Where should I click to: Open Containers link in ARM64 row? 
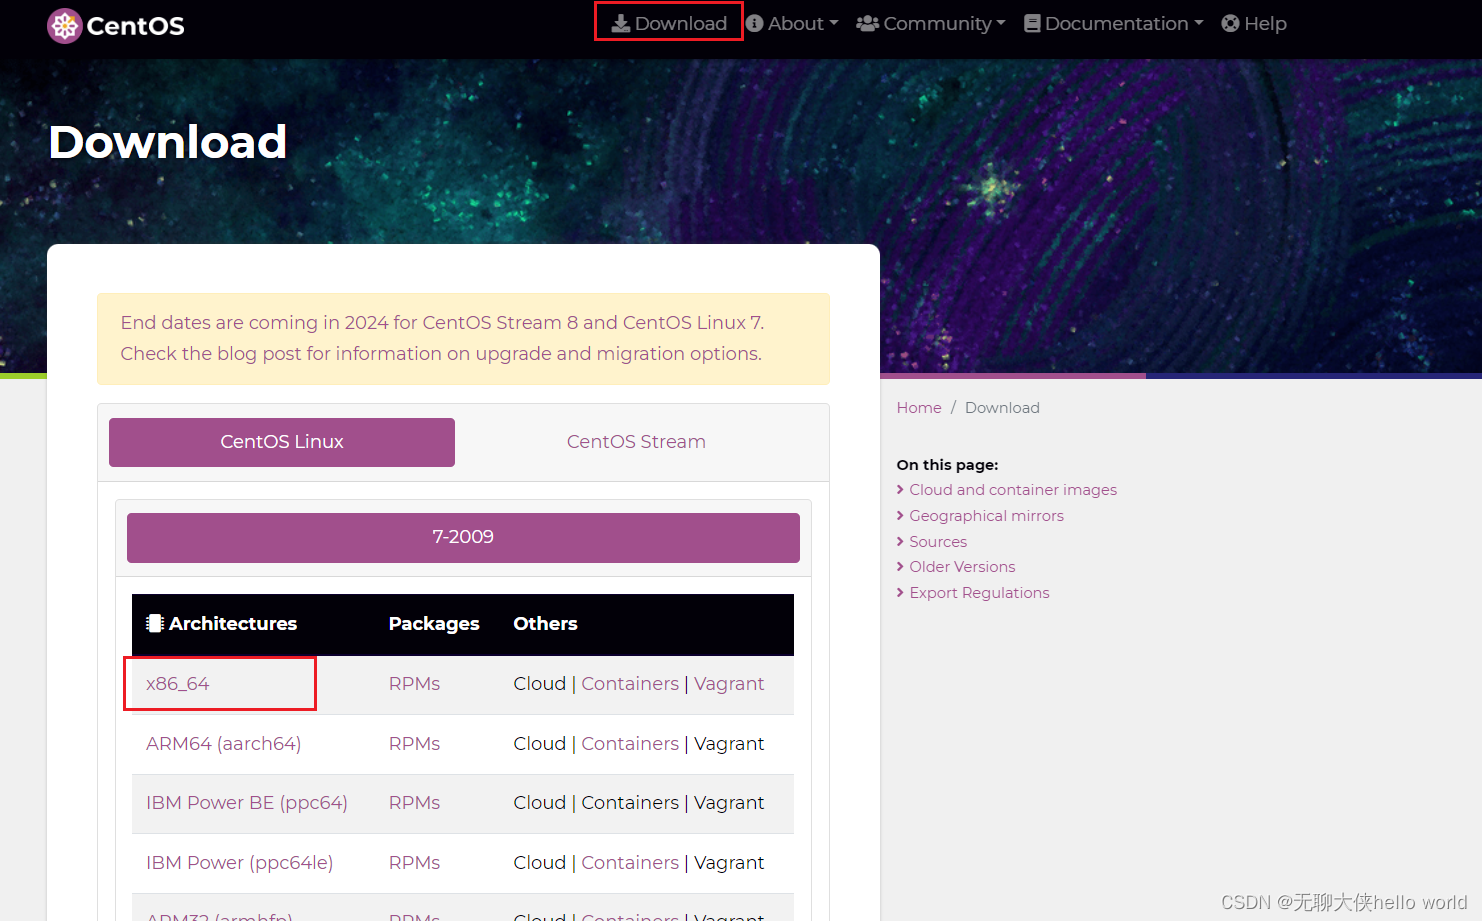[630, 744]
